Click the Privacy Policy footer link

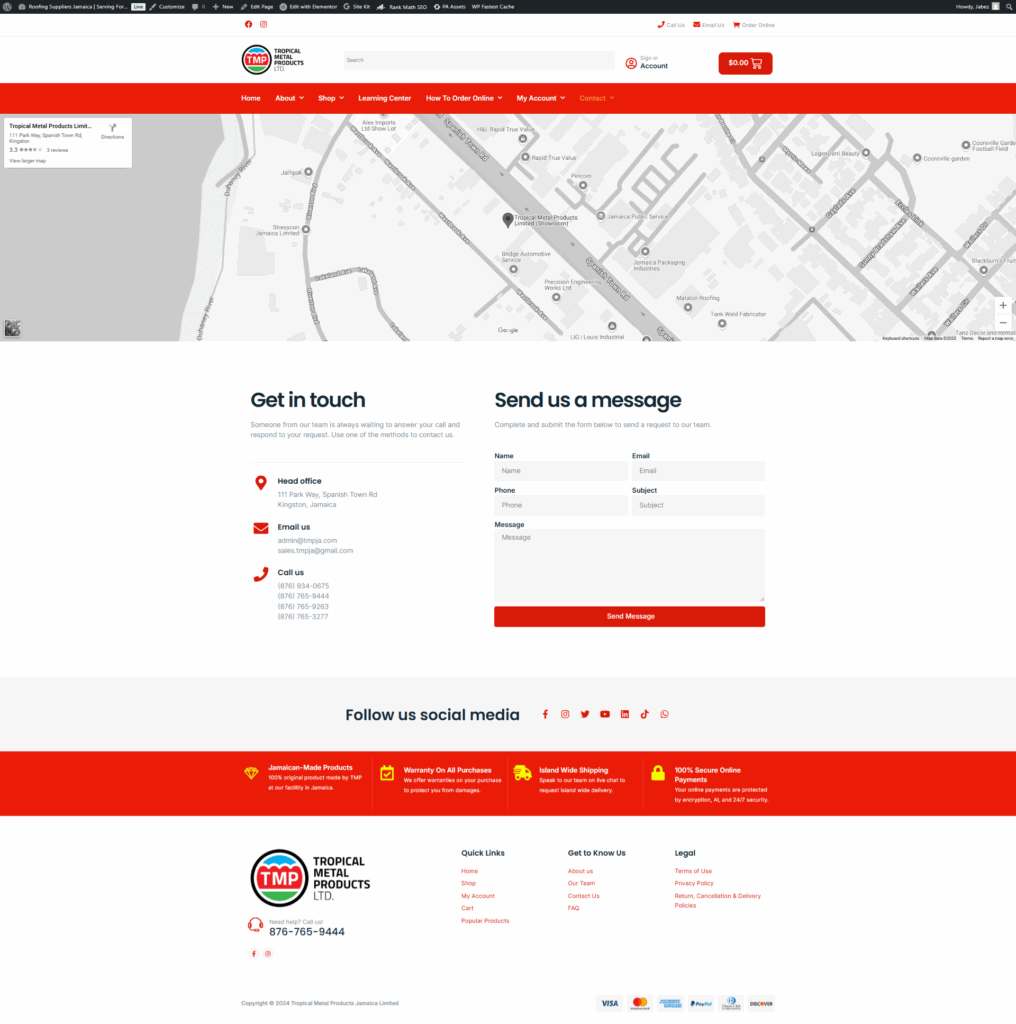pos(694,884)
